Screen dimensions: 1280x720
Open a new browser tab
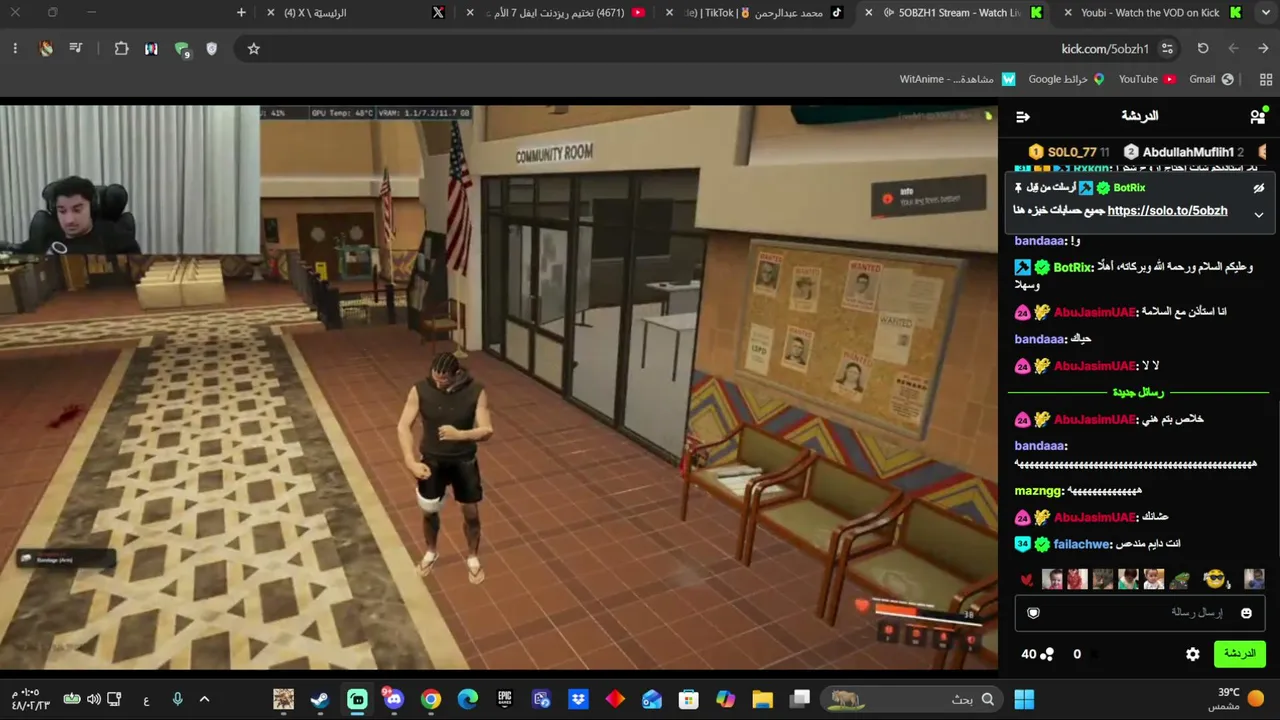(241, 13)
